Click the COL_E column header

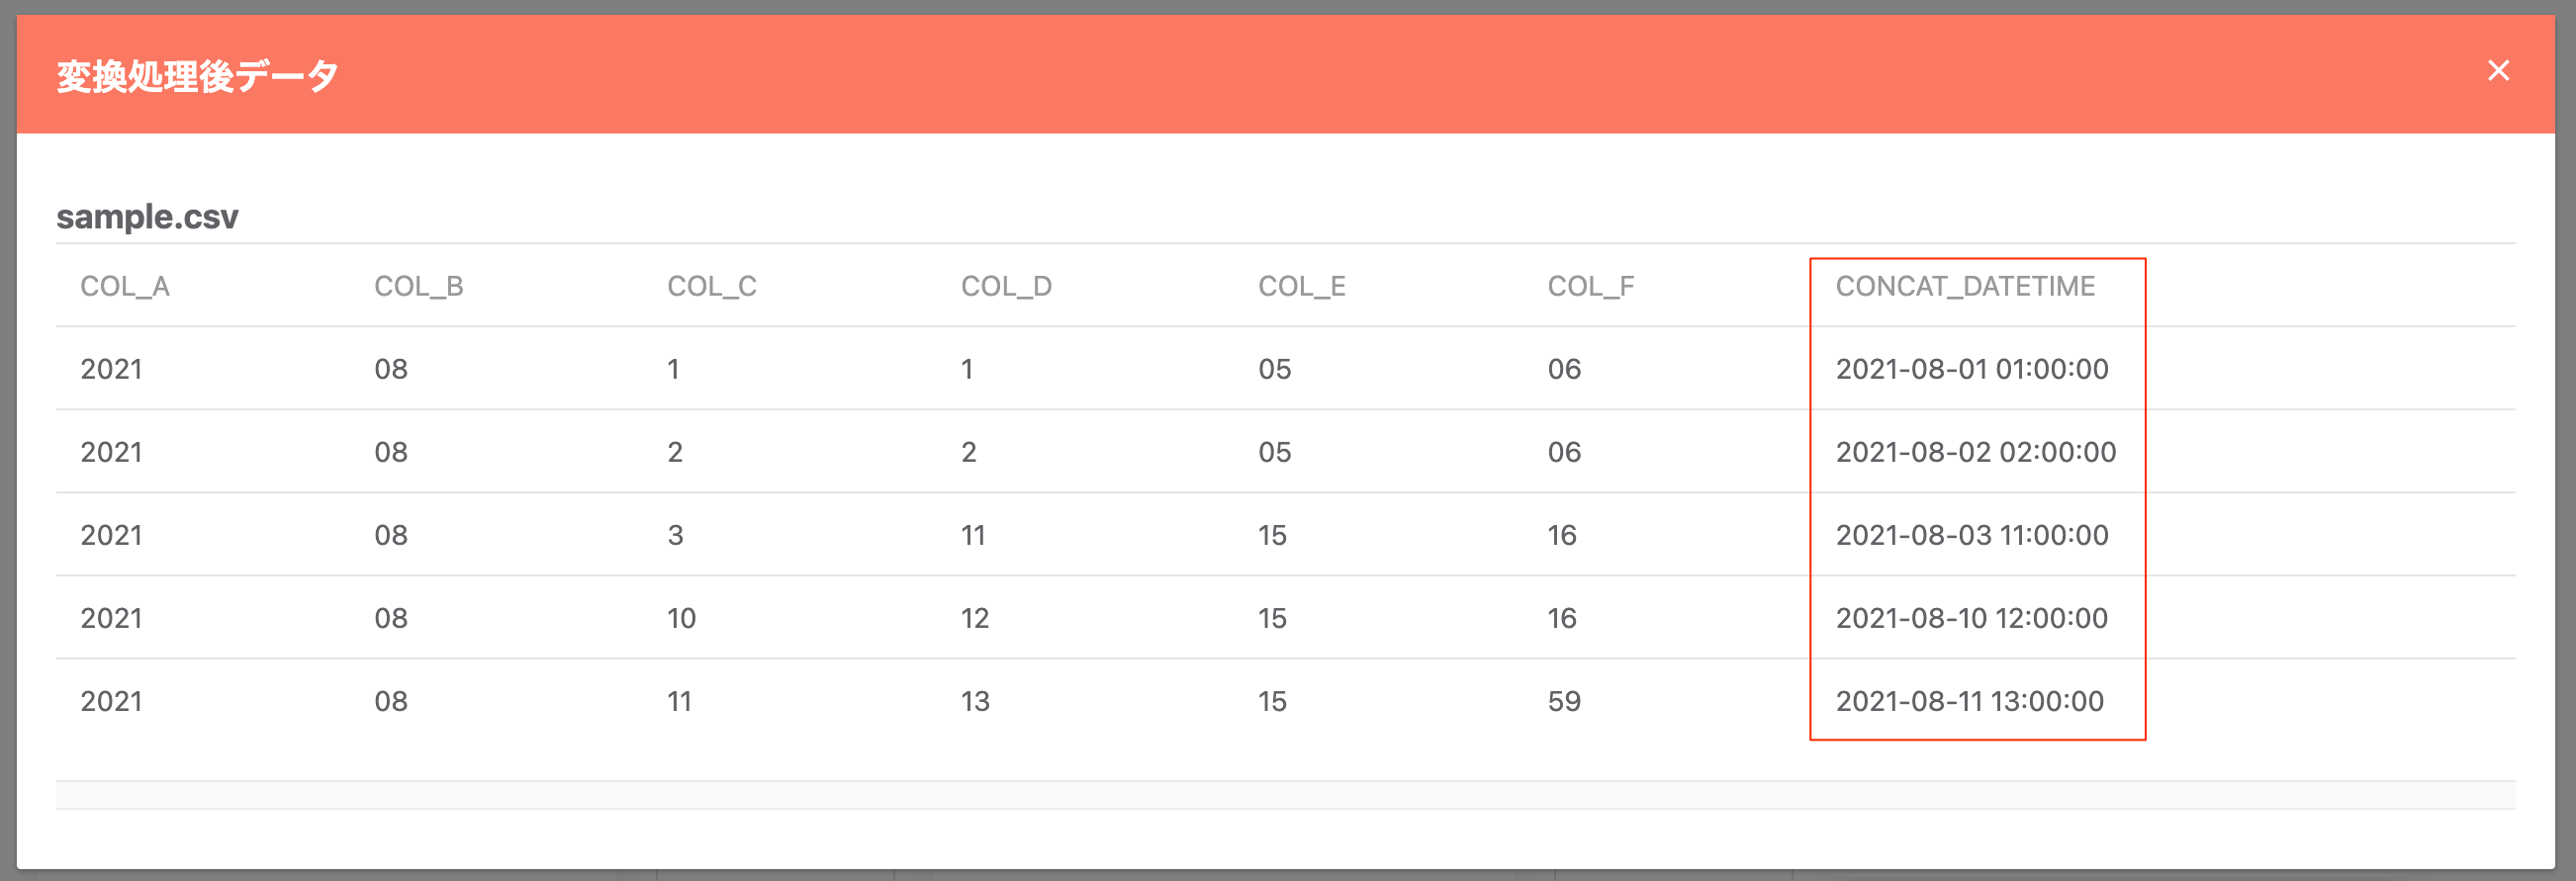tap(1302, 287)
